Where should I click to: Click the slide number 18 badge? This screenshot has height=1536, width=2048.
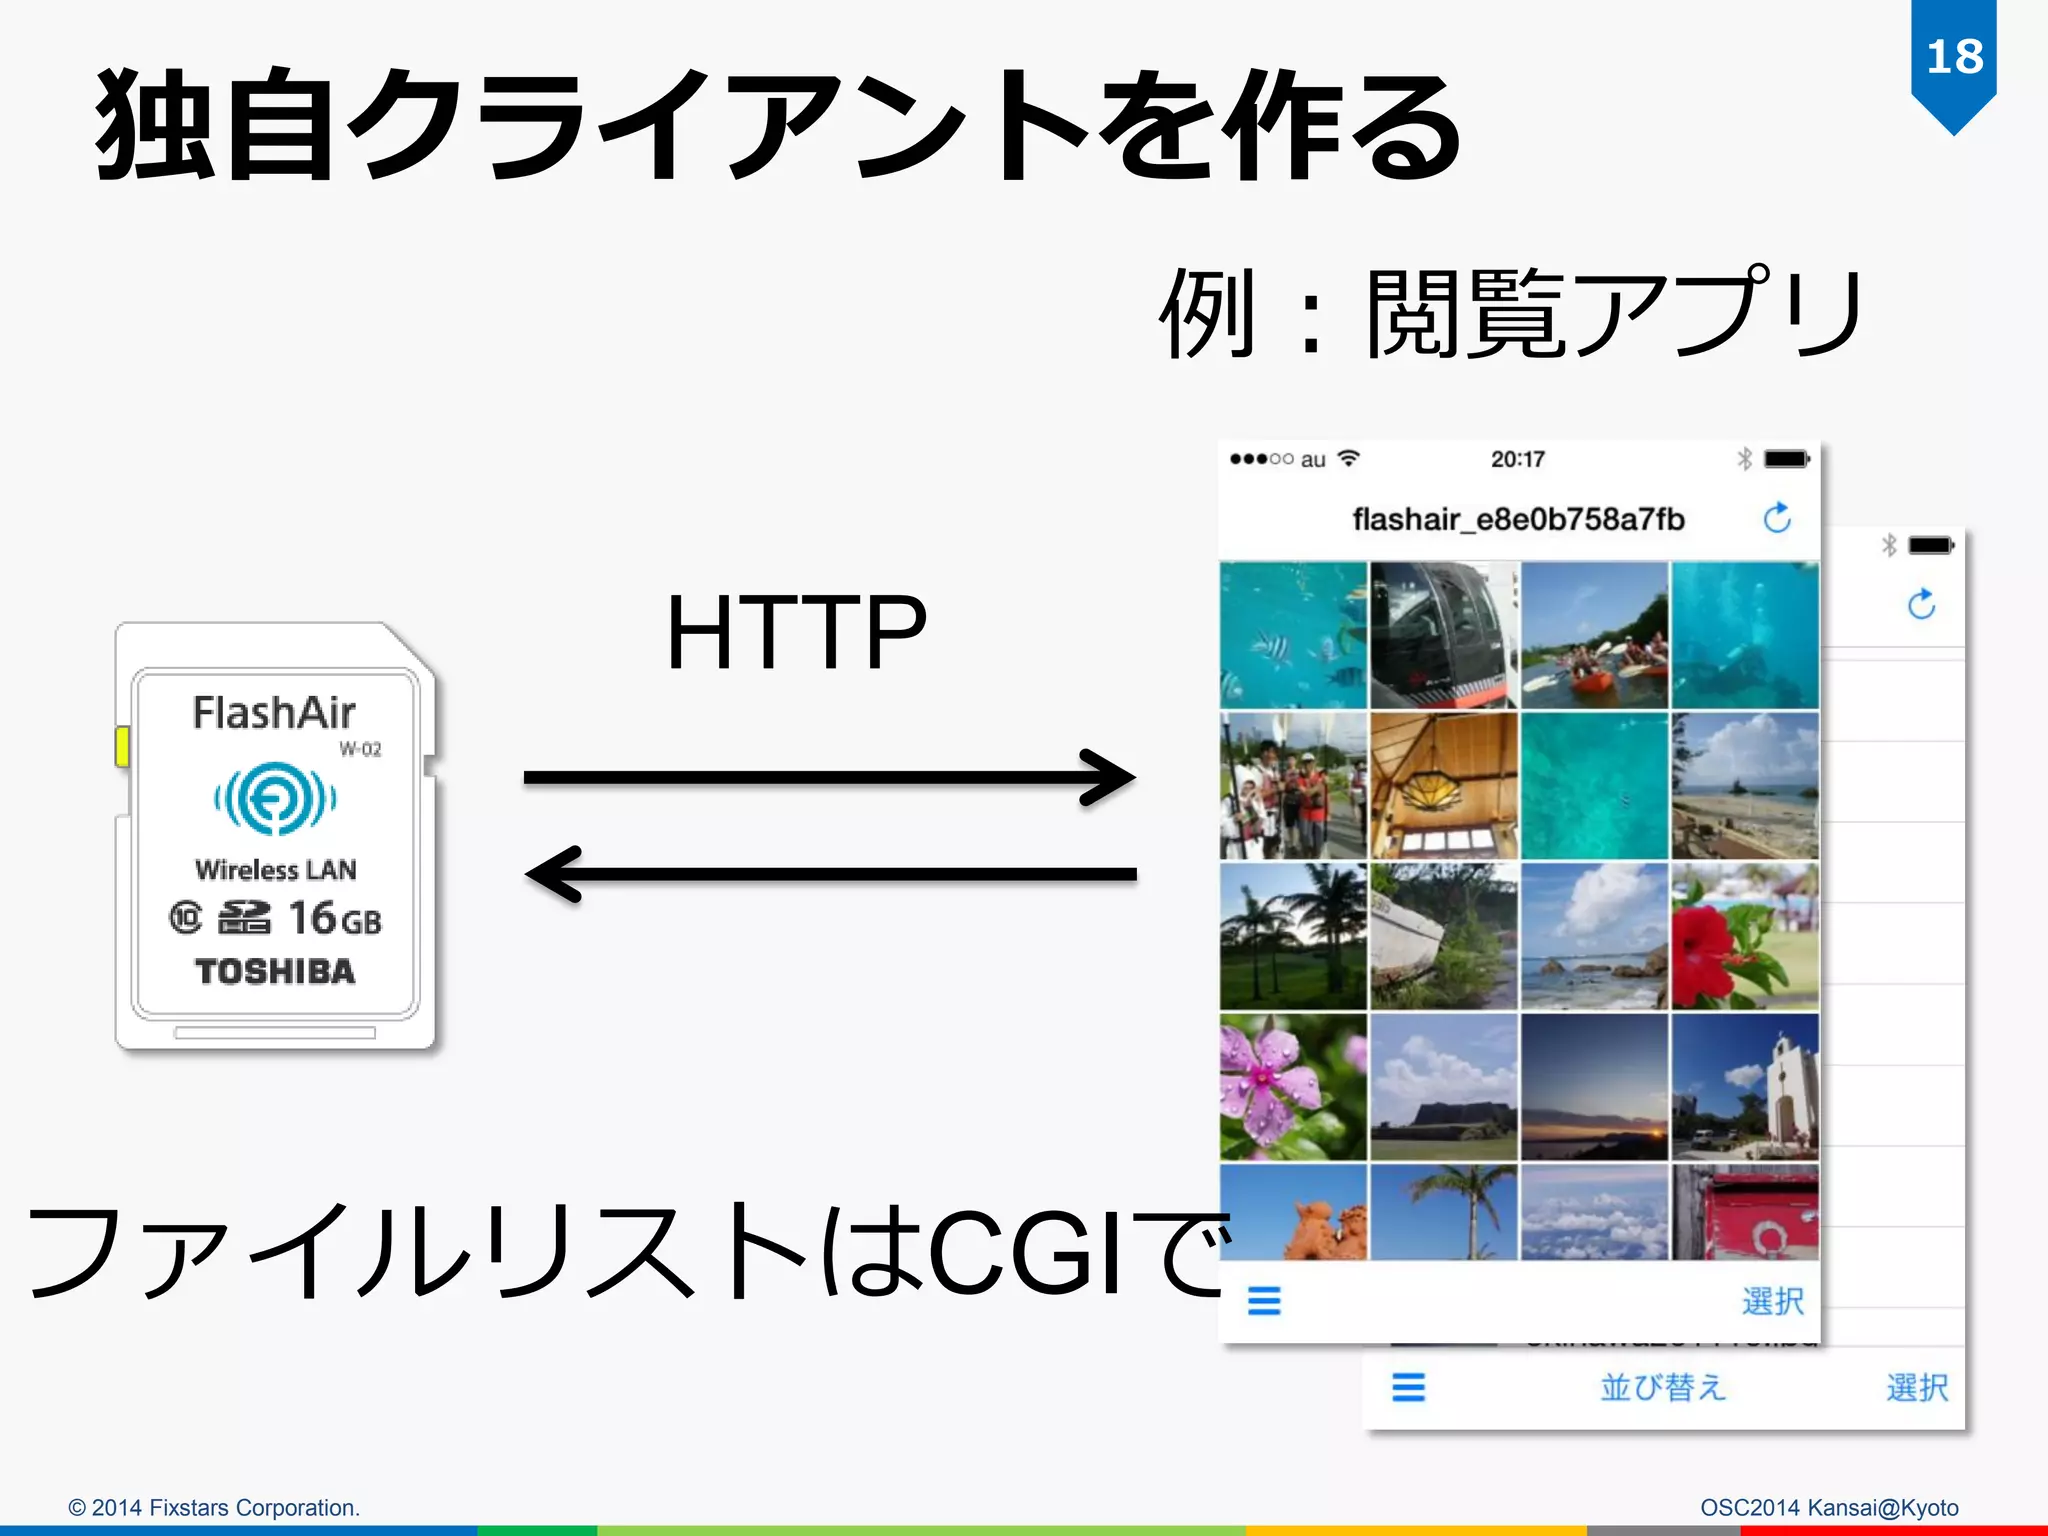pos(1954,66)
